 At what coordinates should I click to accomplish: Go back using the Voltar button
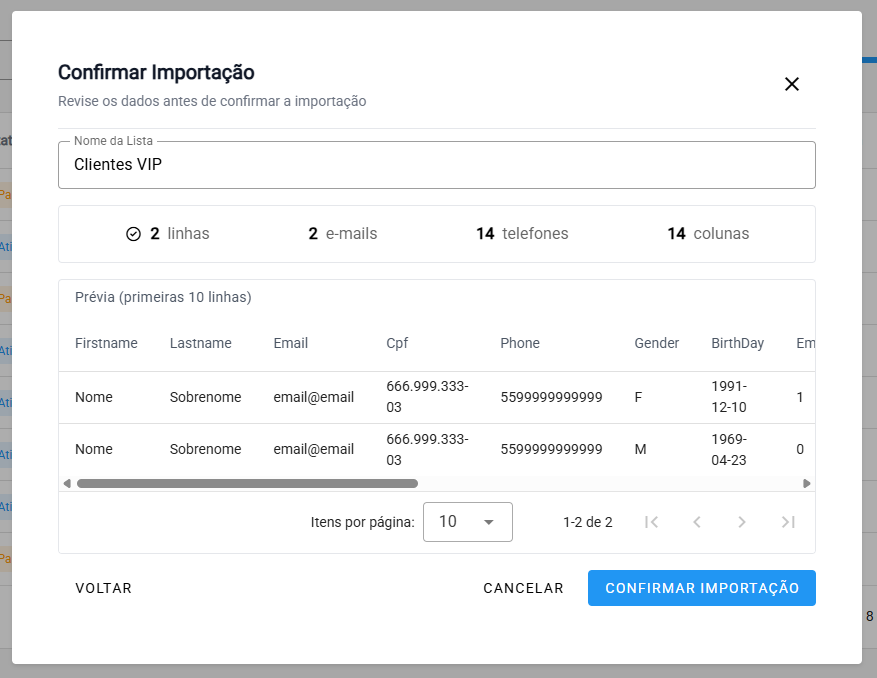click(x=104, y=588)
